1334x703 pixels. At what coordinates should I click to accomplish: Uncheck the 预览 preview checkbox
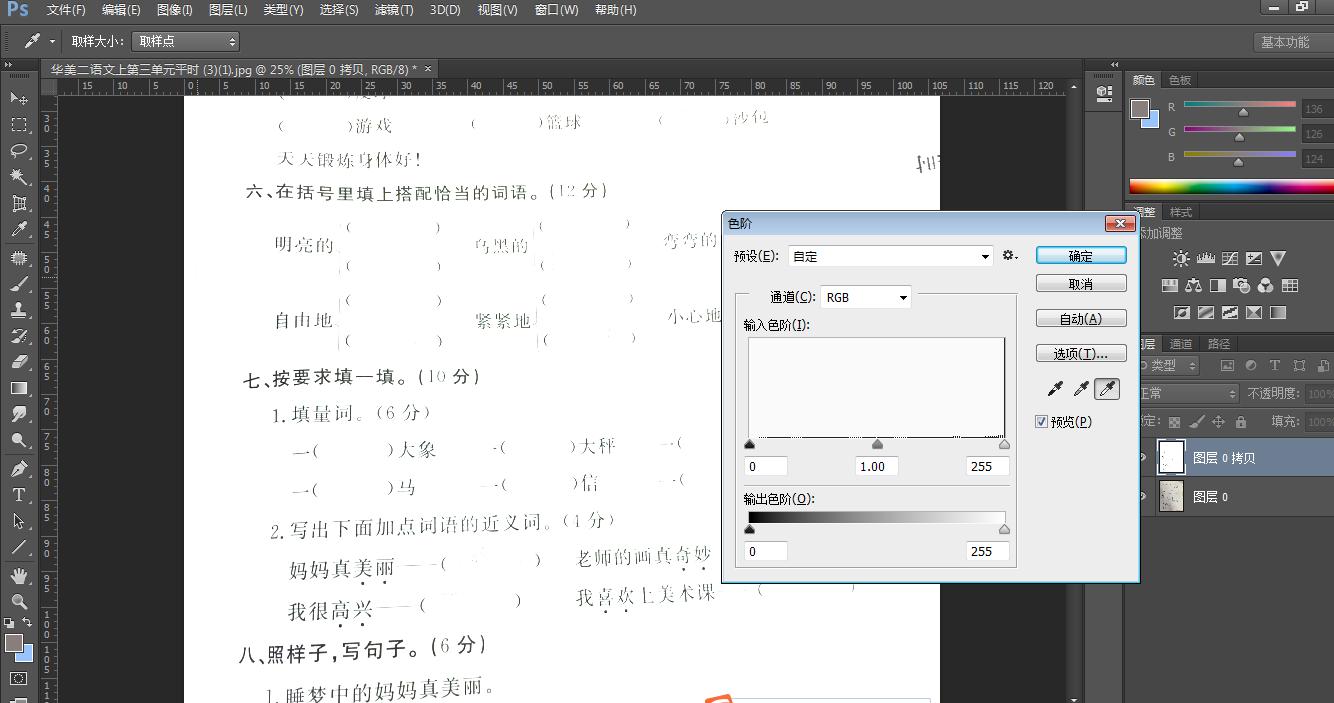tap(1042, 421)
